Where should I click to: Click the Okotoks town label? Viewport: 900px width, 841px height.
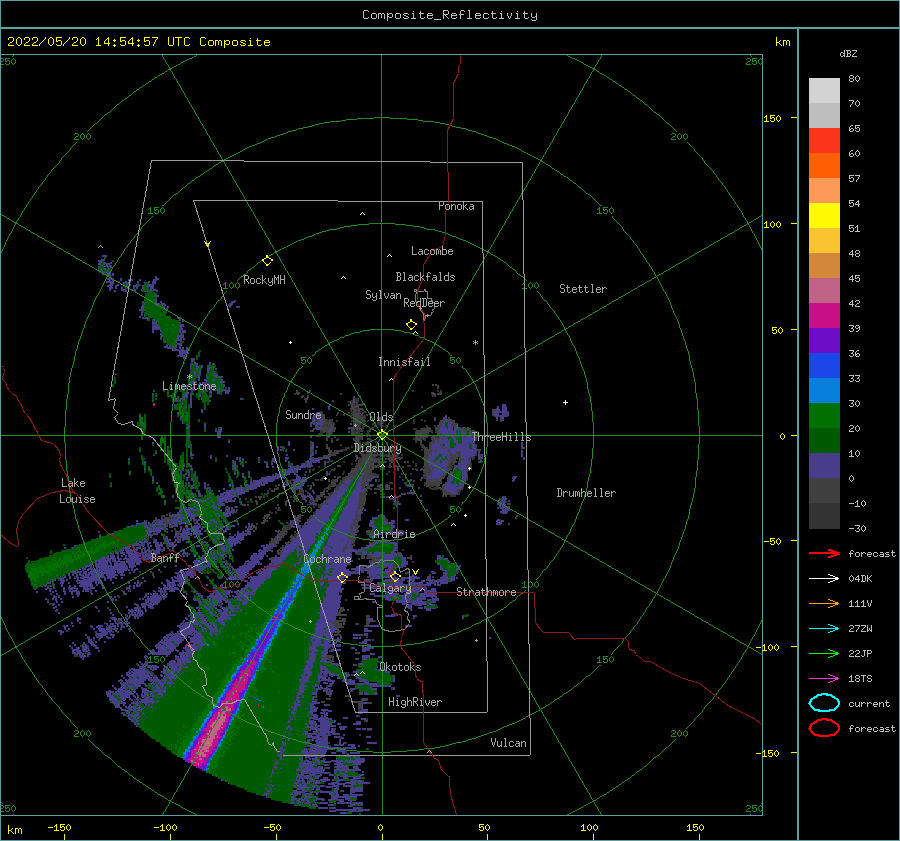click(400, 667)
